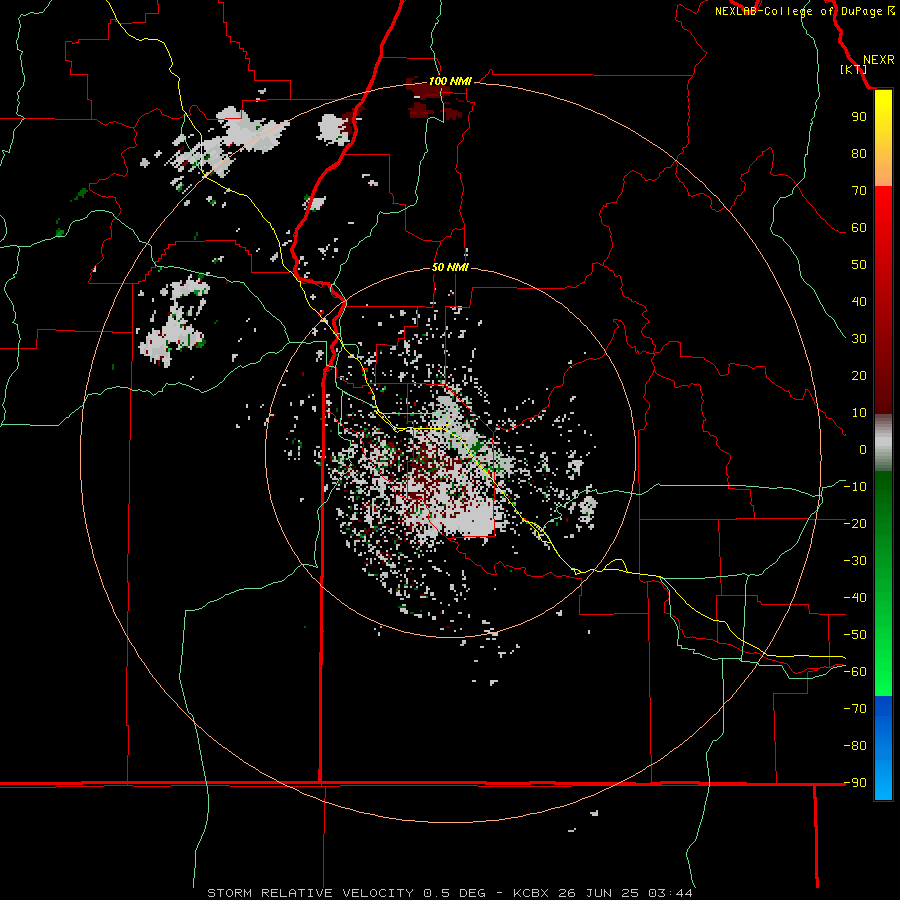Viewport: 900px width, 900px height.
Task: Click the 100 NMI range ring label
Action: pyautogui.click(x=450, y=81)
